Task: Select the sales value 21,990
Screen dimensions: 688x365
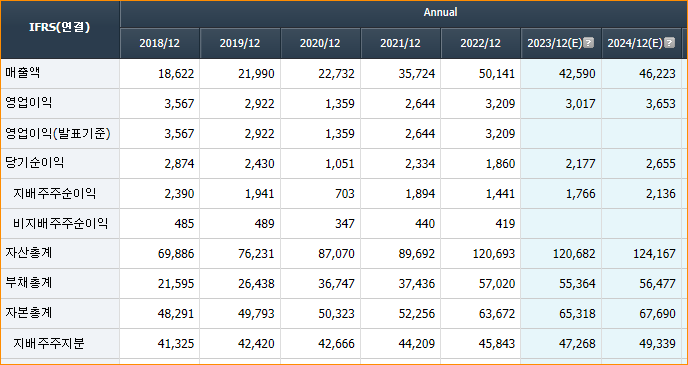Action: click(x=256, y=74)
